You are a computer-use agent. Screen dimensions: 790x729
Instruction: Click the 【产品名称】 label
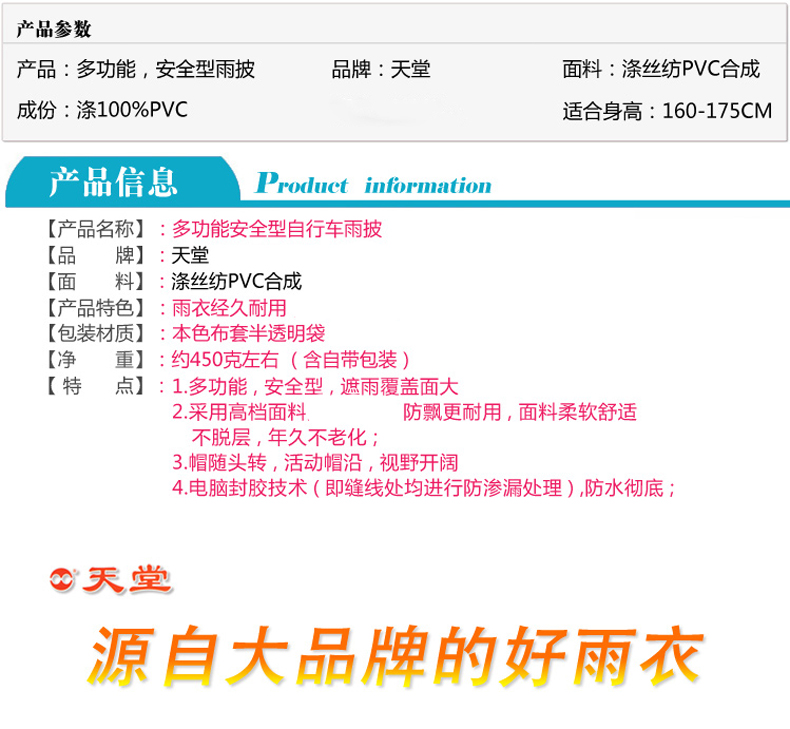[96, 229]
